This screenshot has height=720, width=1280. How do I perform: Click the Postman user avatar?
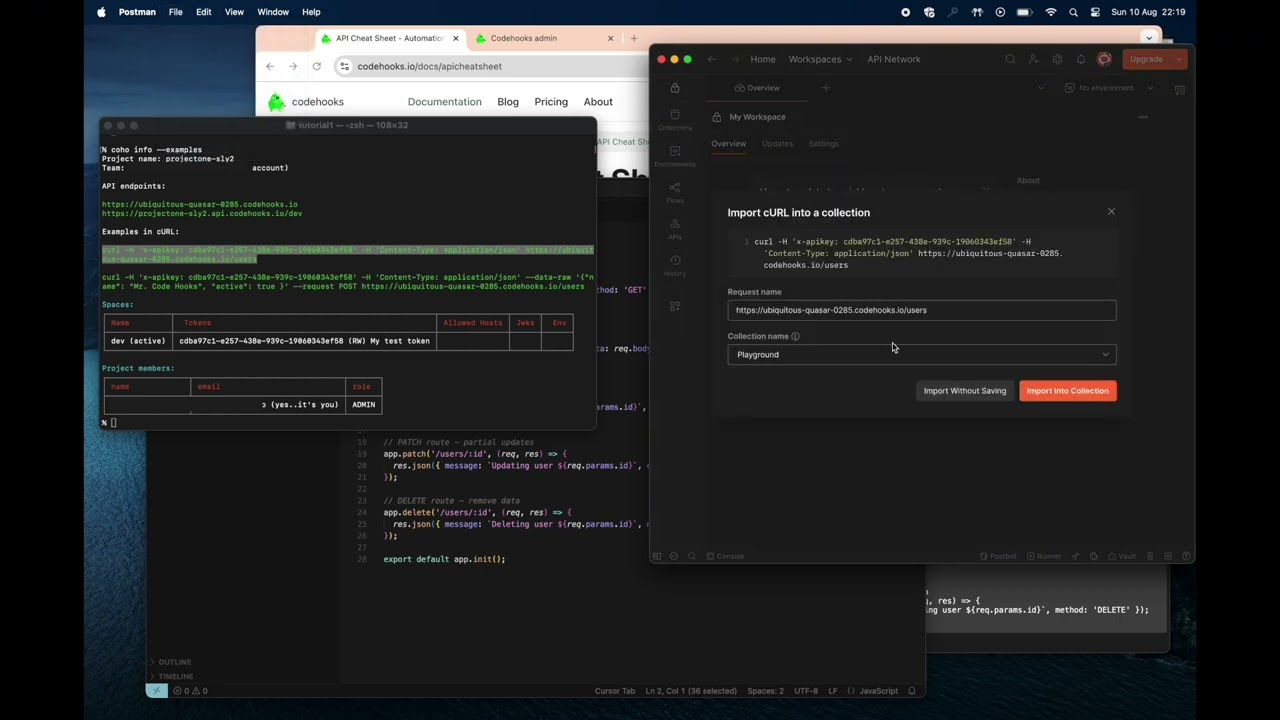(1104, 59)
